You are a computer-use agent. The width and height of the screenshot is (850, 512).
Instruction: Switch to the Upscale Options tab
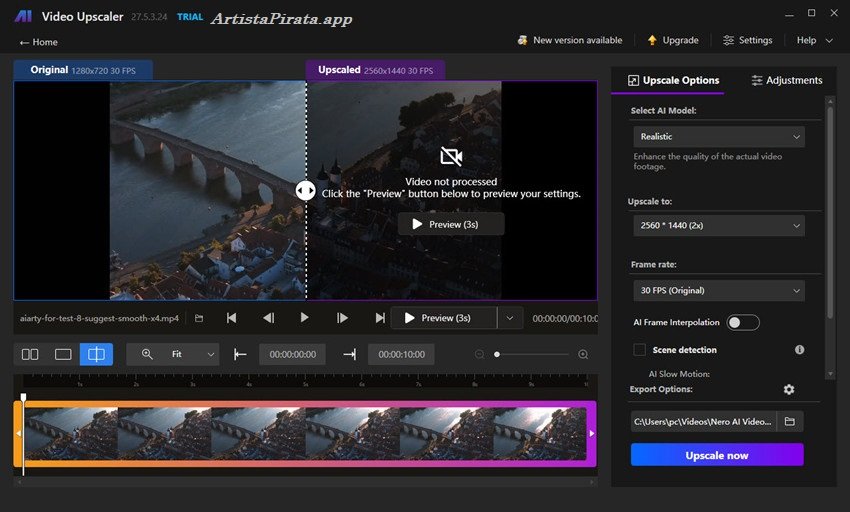(673, 80)
